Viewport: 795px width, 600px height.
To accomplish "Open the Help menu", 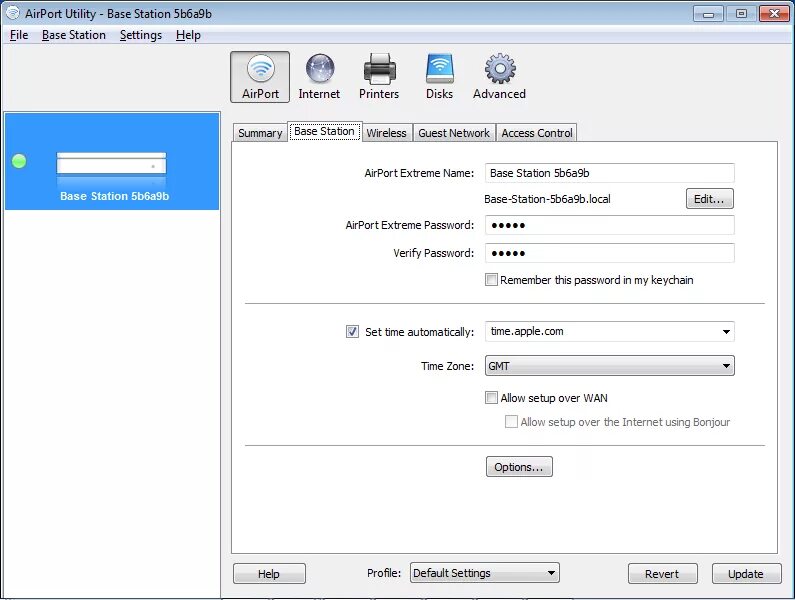I will [x=188, y=35].
